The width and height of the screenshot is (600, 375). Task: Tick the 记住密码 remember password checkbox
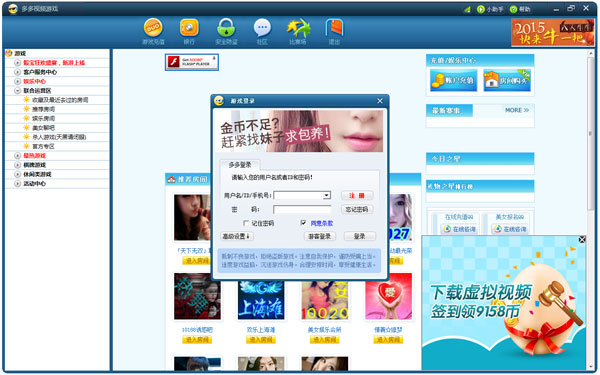pos(246,223)
